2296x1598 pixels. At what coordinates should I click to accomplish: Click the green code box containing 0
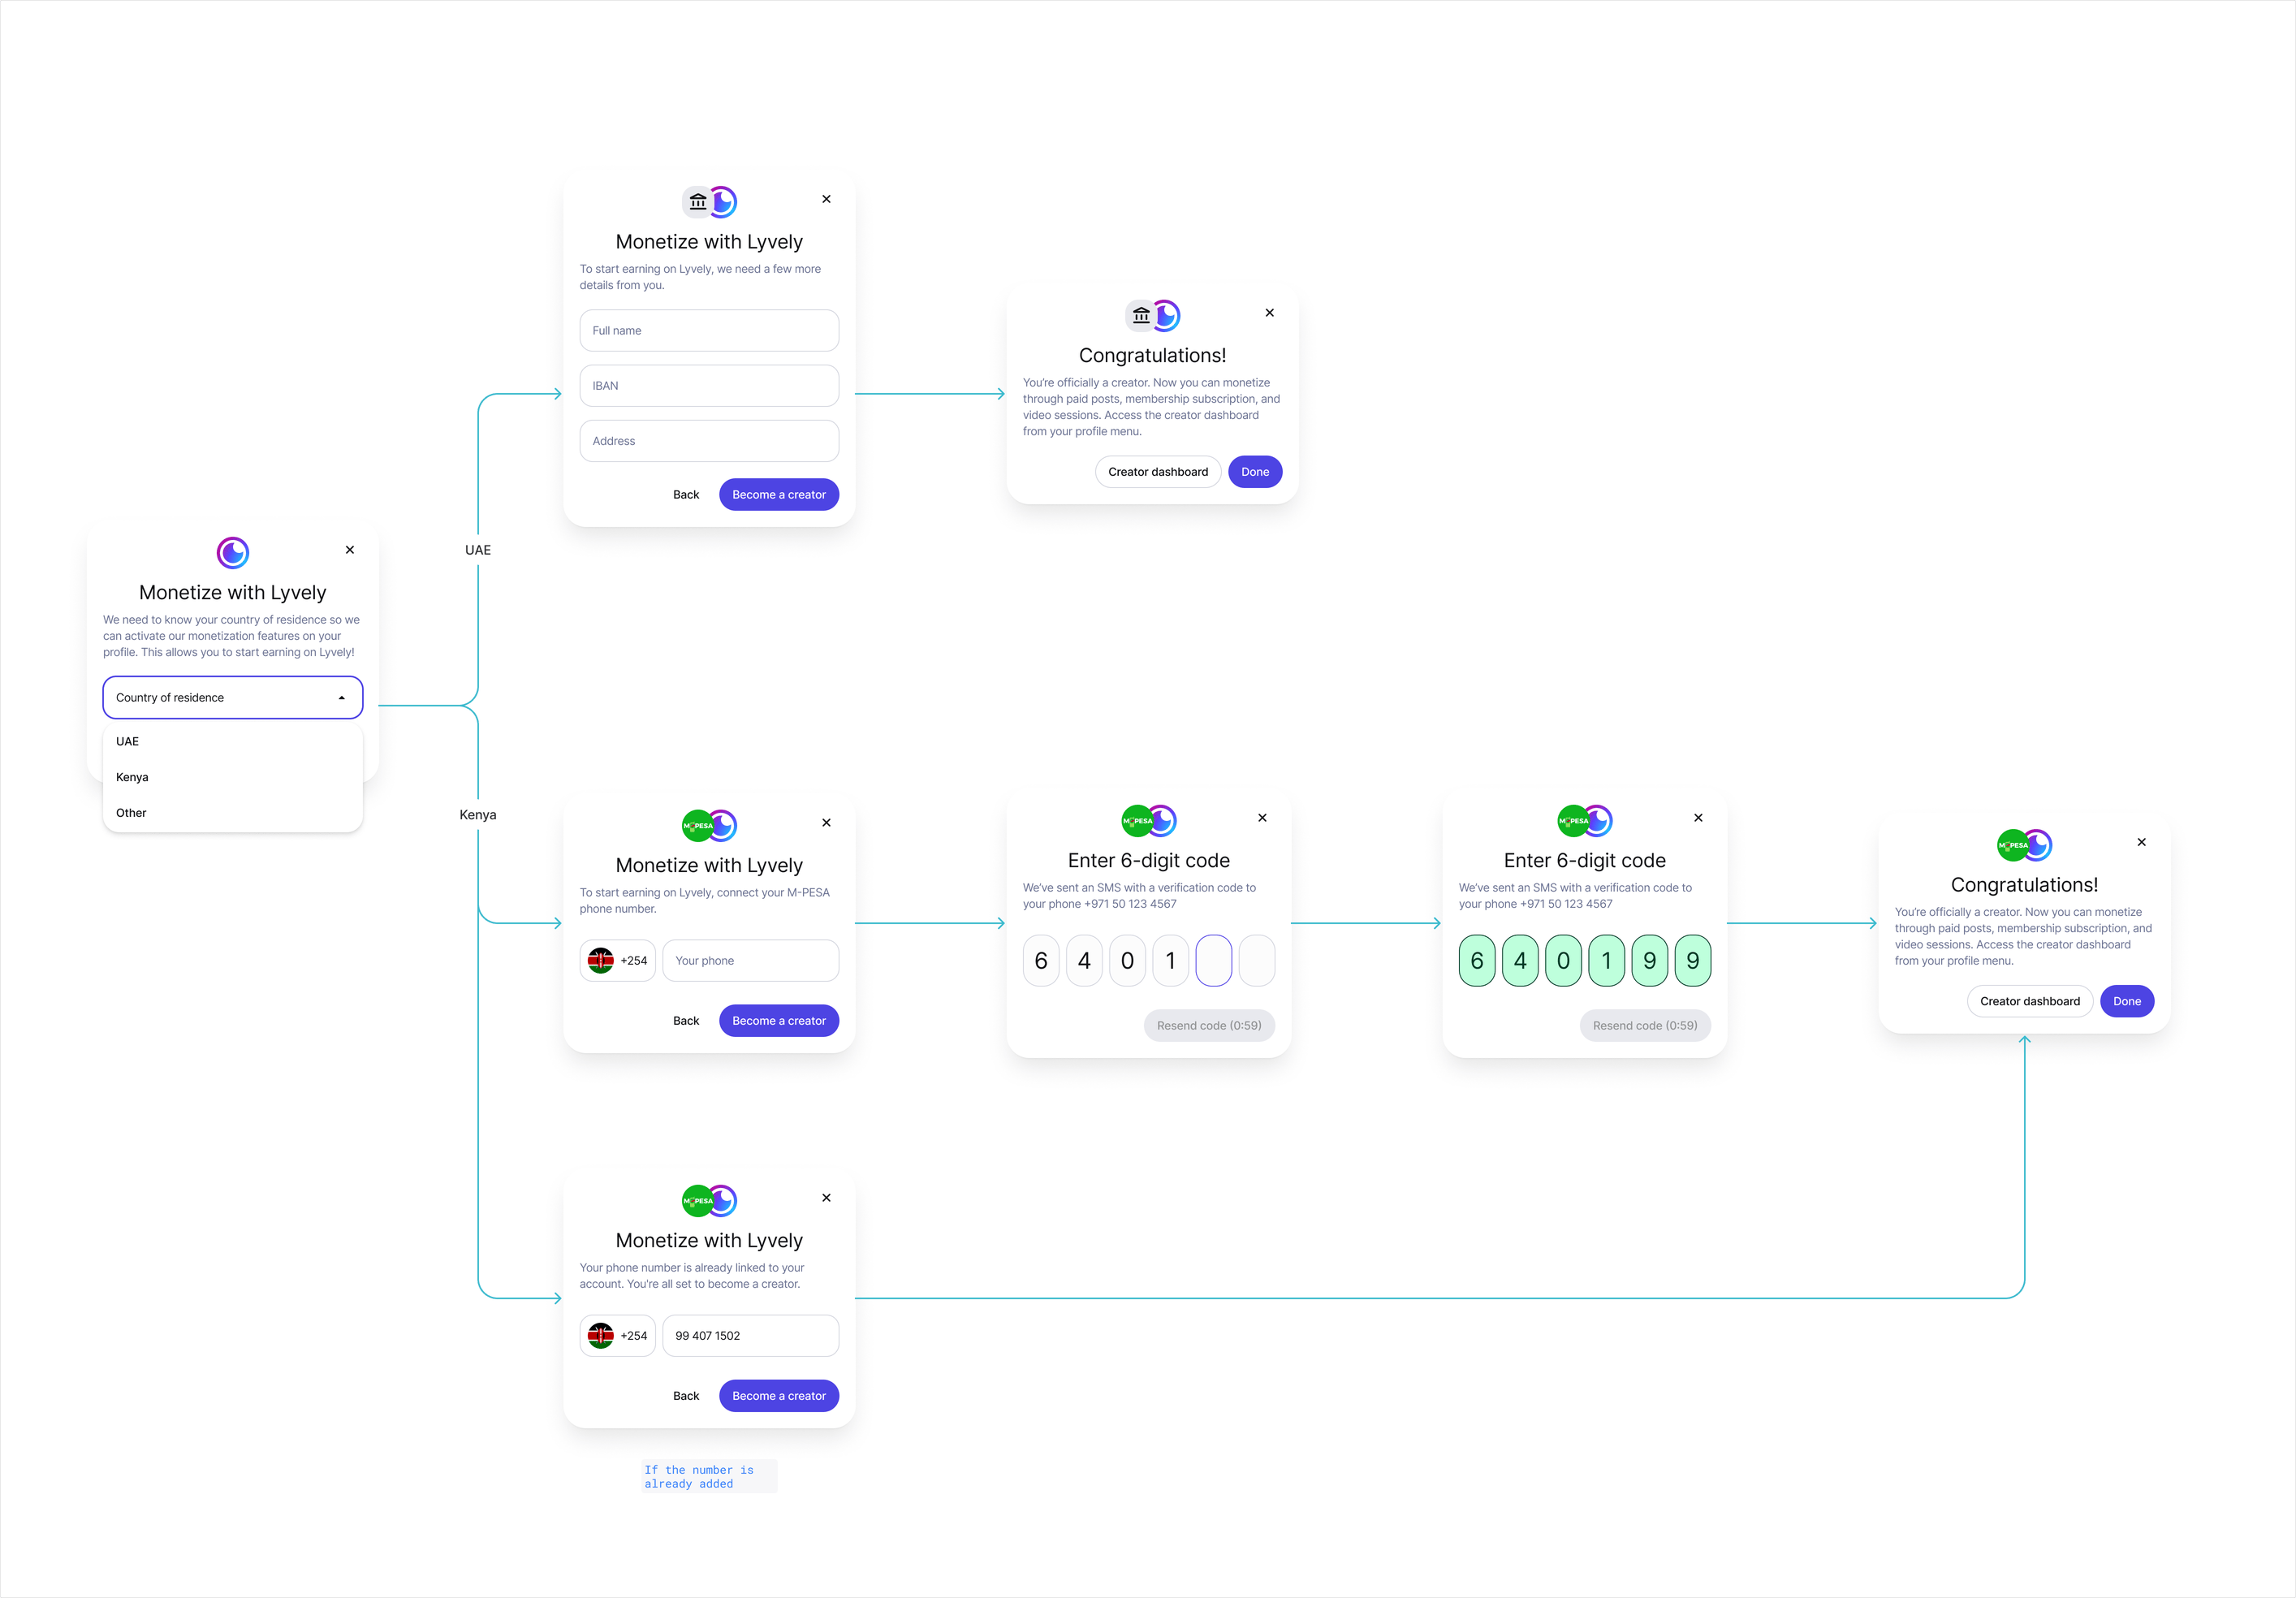[x=1563, y=961]
